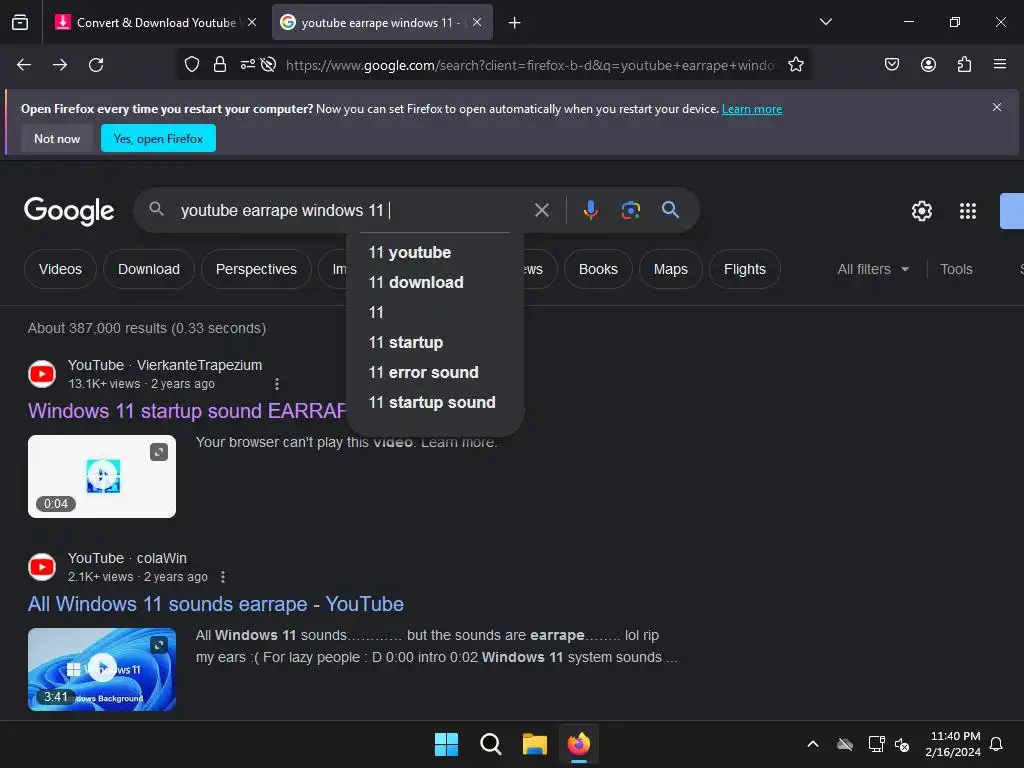Image resolution: width=1024 pixels, height=768 pixels.
Task: Expand the All Windows 11 sounds video preview
Action: pos(159,645)
